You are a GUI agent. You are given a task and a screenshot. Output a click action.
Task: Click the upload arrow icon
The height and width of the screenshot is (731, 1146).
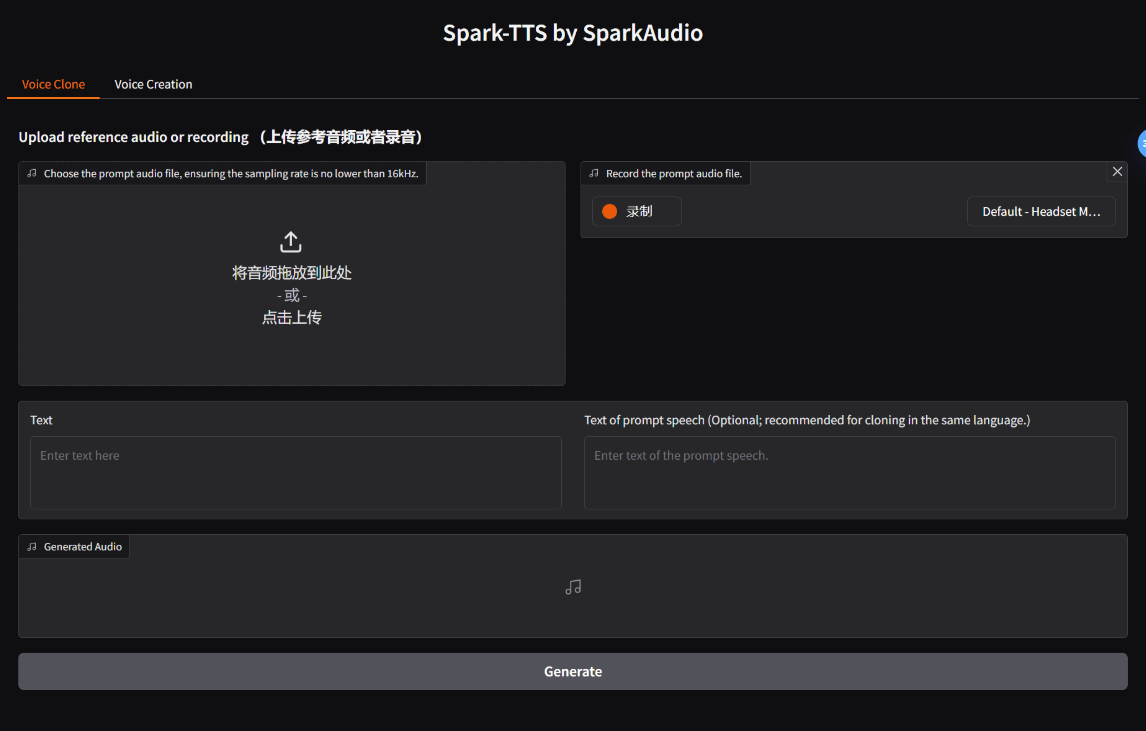point(291,242)
